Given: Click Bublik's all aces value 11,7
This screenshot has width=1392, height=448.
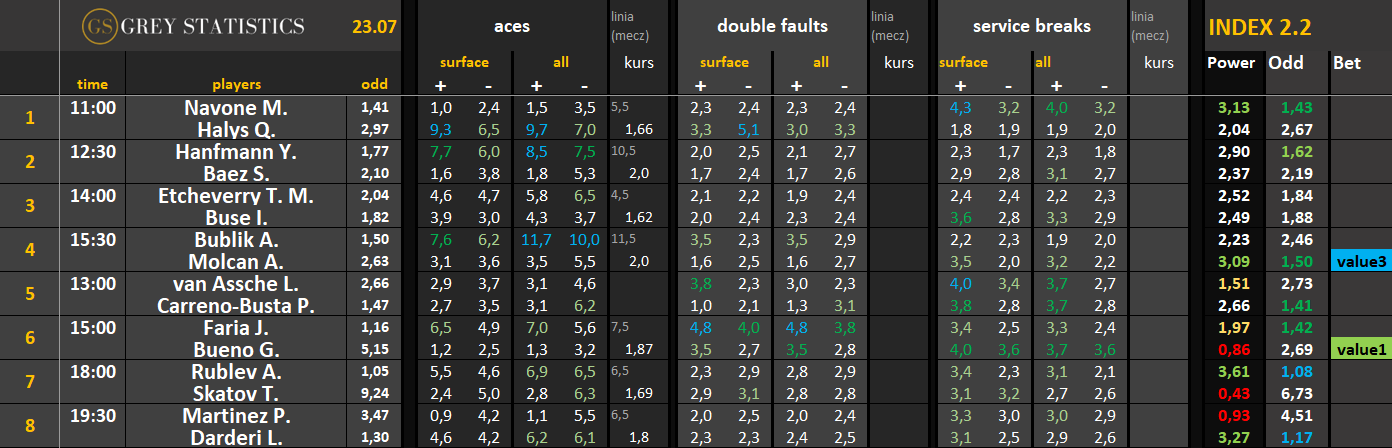Looking at the screenshot, I should tap(537, 239).
